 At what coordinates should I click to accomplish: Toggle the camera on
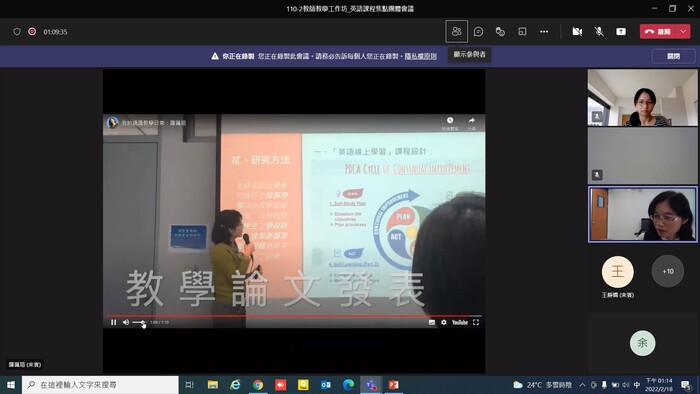click(x=577, y=32)
